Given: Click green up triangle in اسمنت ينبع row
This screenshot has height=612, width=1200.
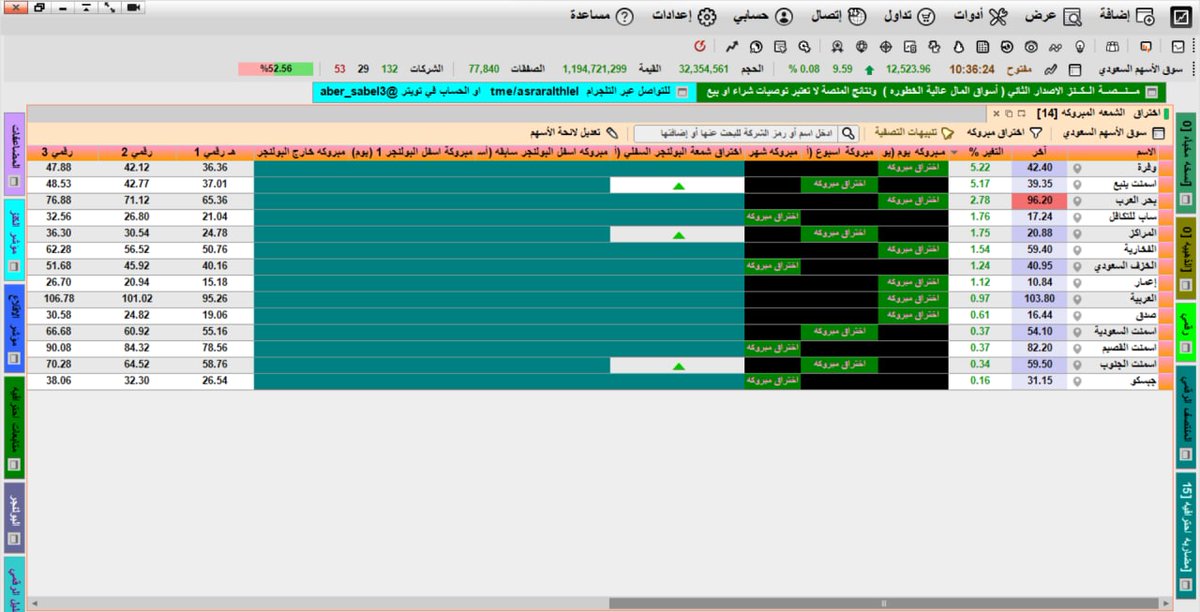Looking at the screenshot, I should pyautogui.click(x=678, y=185).
